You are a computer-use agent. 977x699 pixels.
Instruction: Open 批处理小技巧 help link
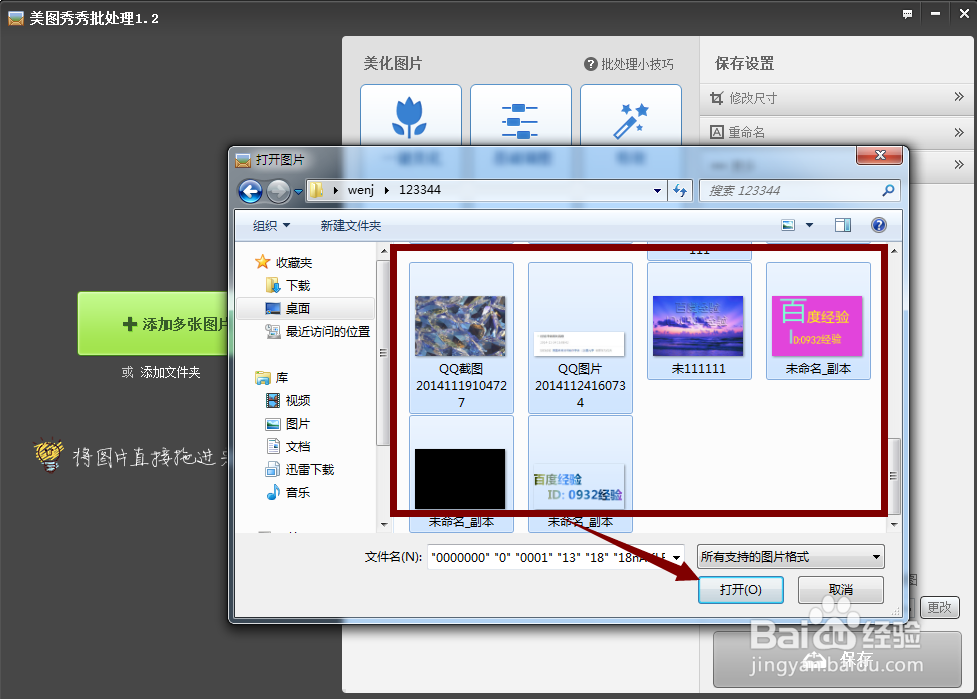click(629, 64)
